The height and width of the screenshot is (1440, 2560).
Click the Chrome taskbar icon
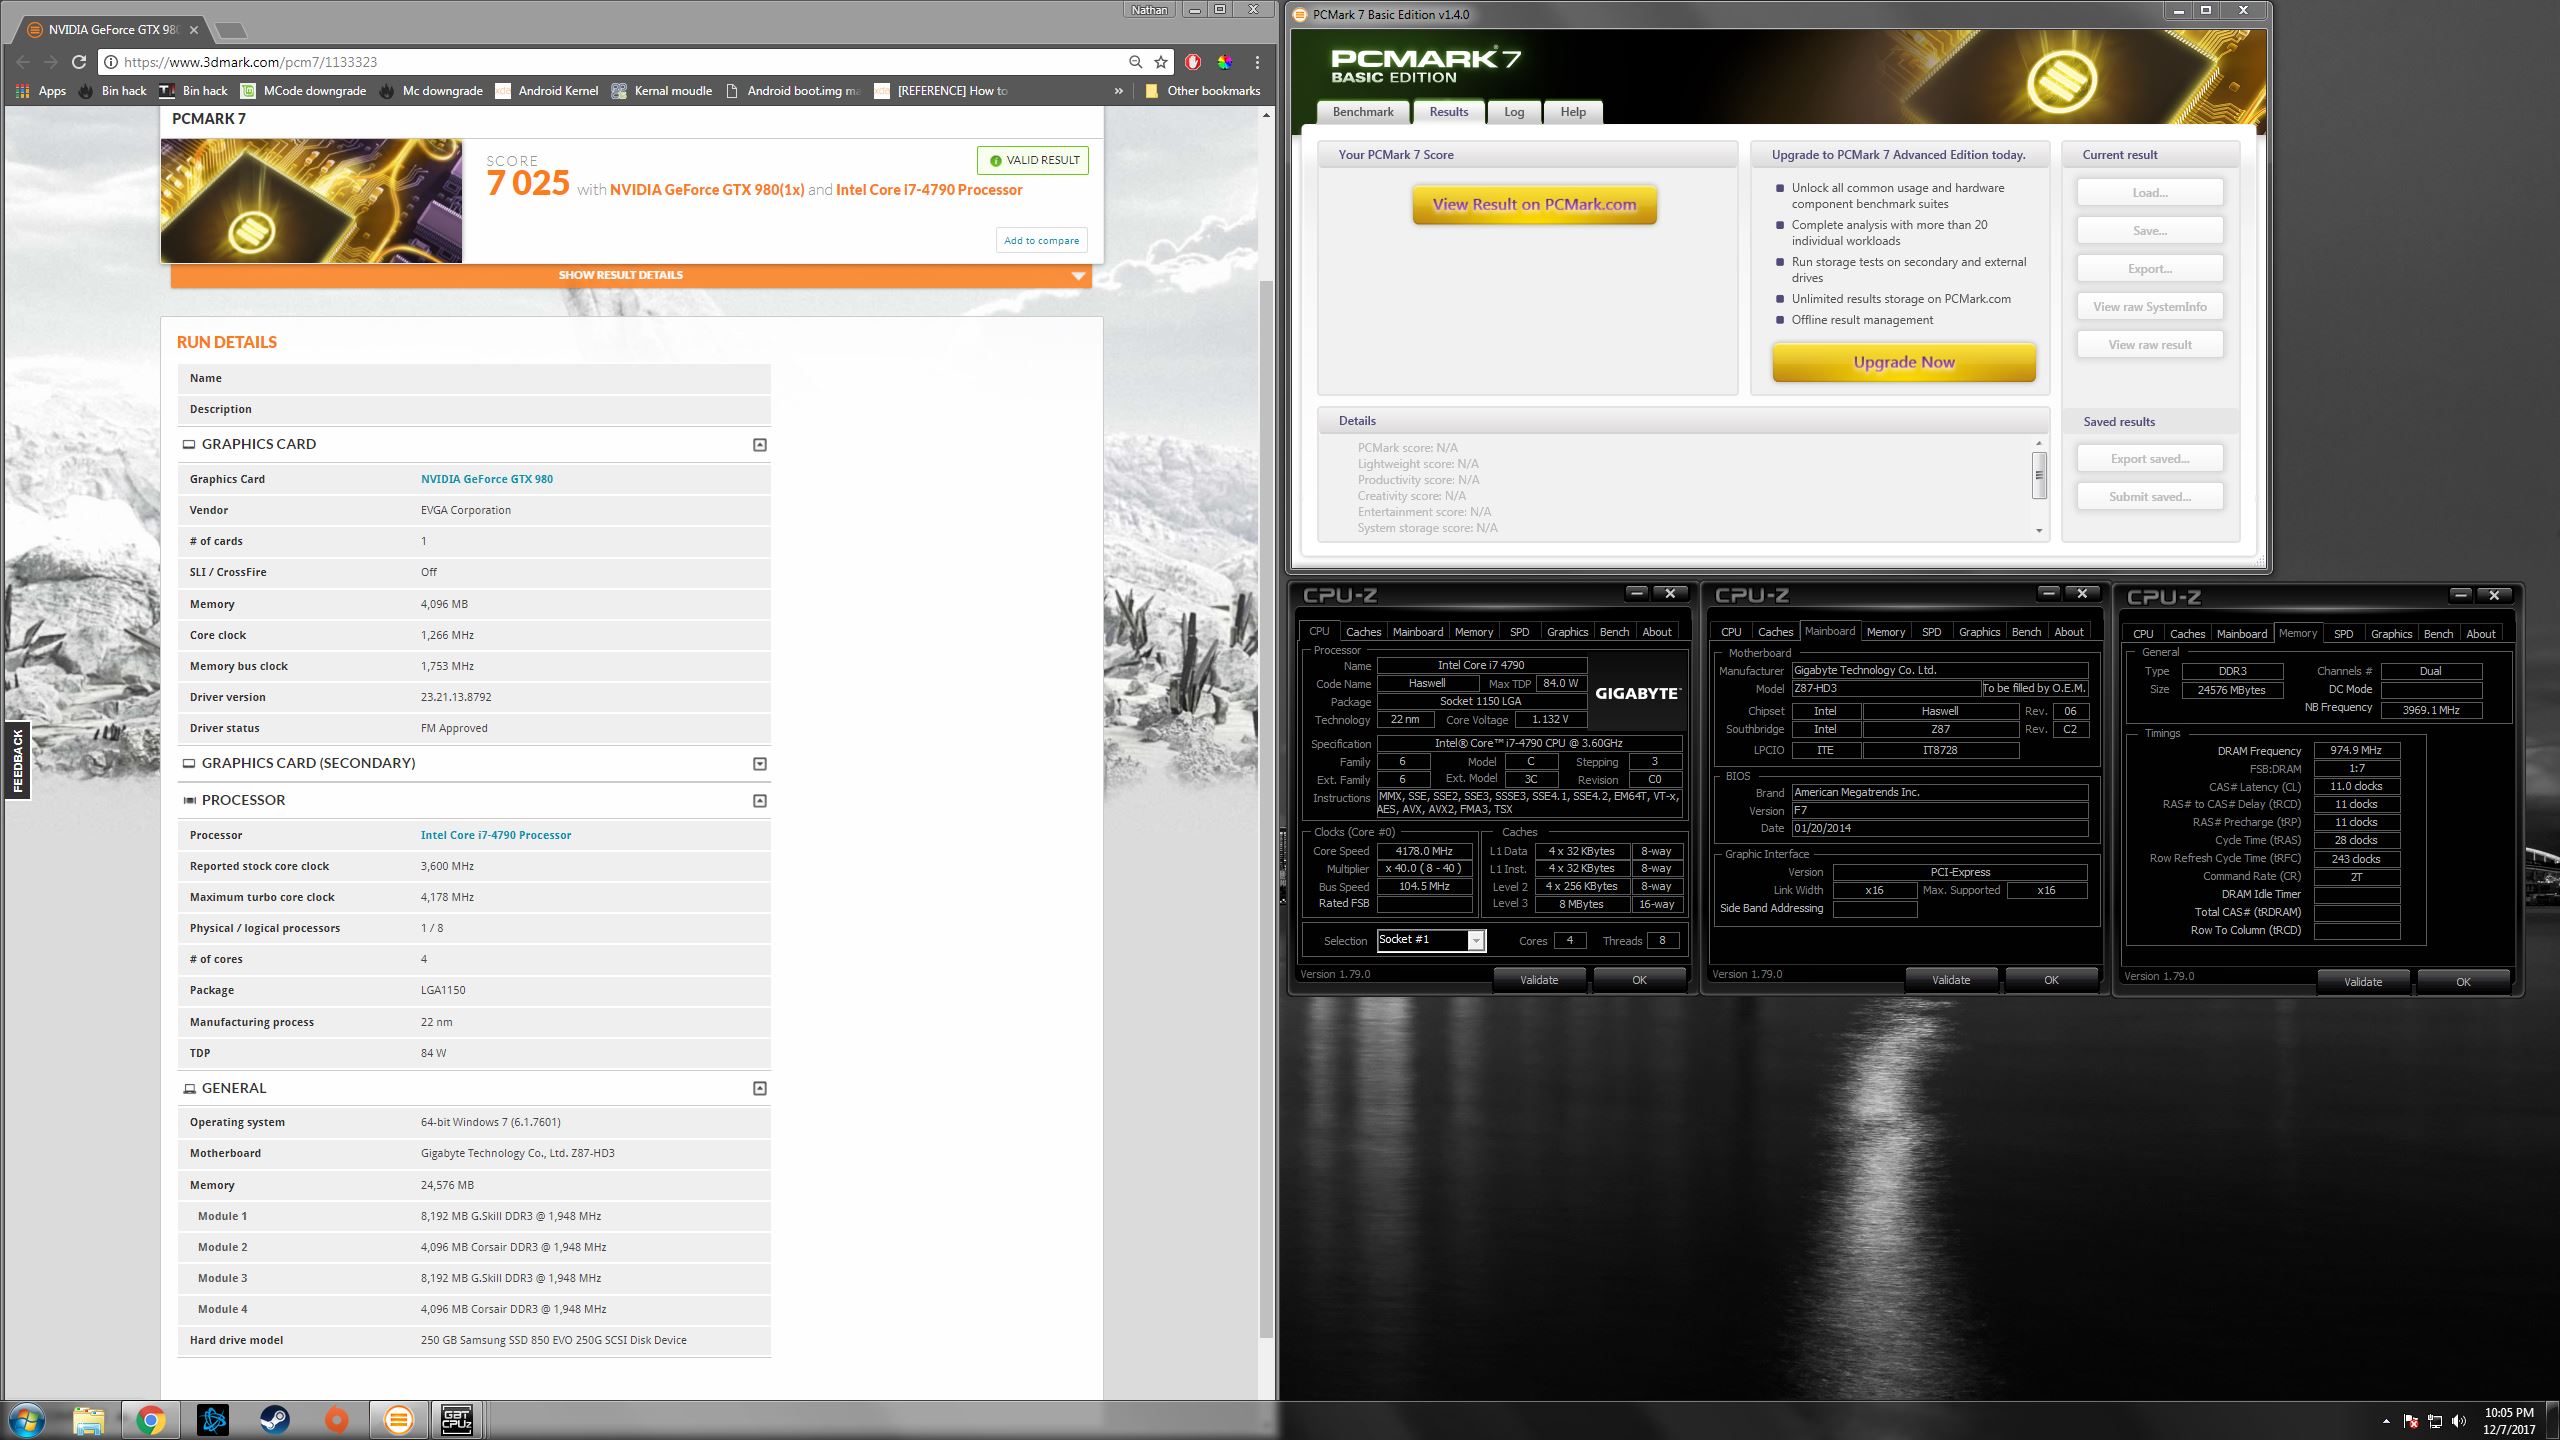point(150,1419)
